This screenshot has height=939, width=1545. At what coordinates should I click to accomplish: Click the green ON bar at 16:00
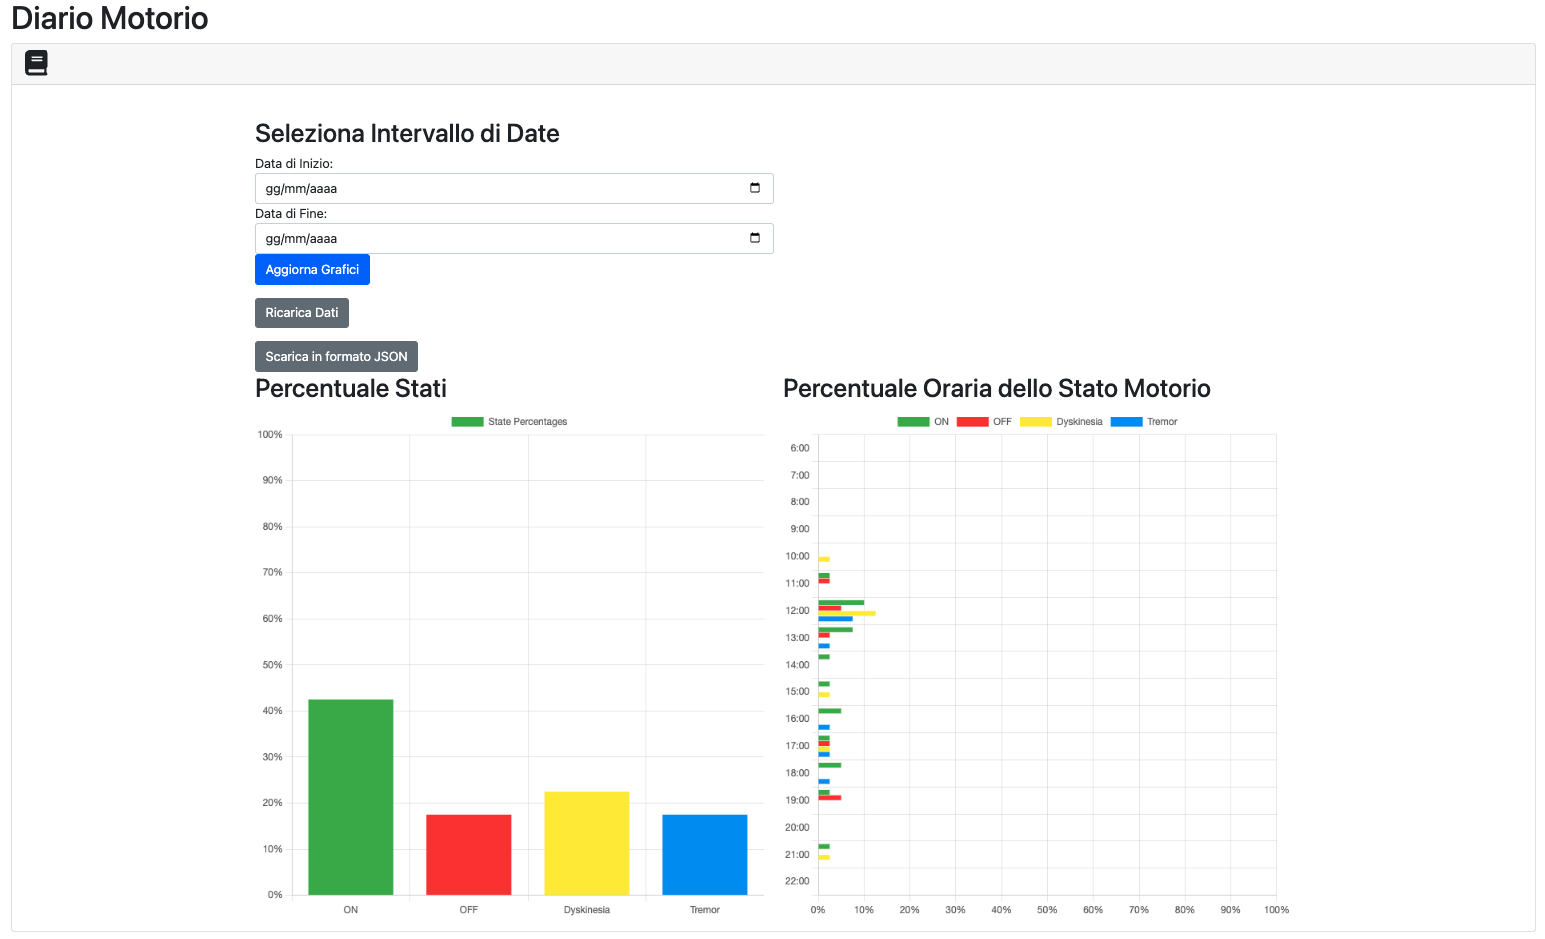[x=830, y=711]
